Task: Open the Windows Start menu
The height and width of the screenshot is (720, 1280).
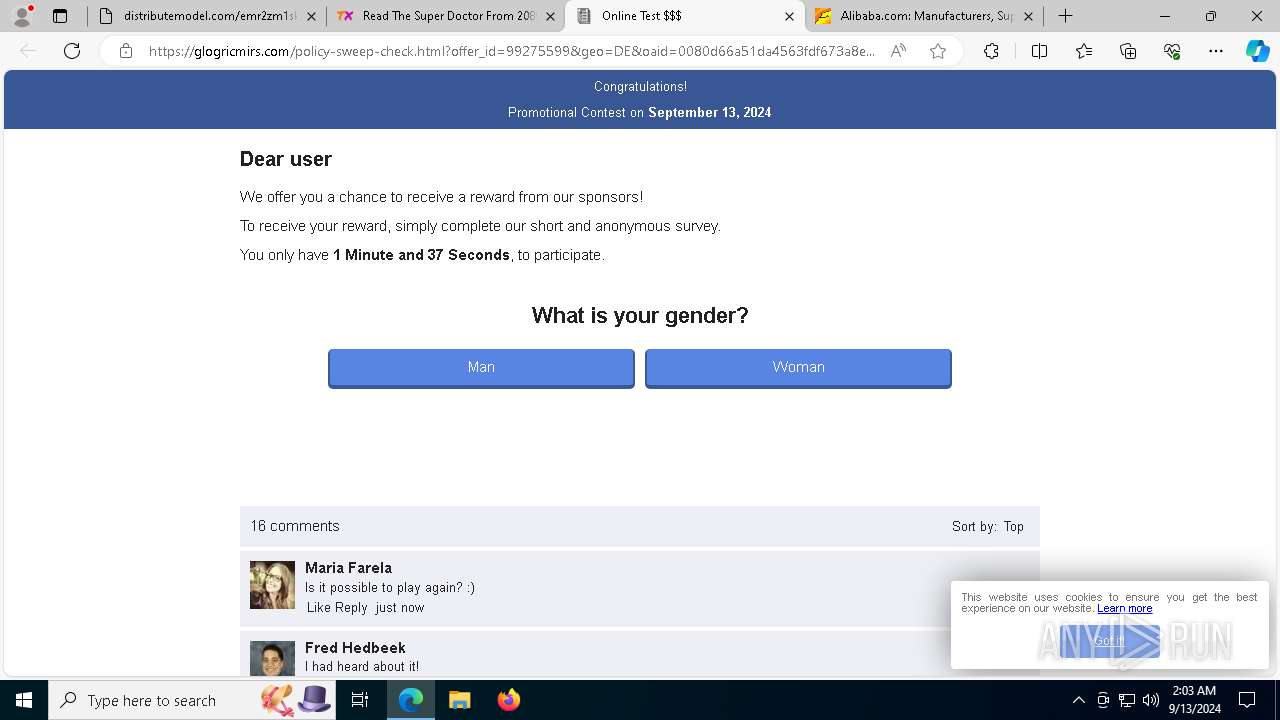Action: tap(24, 700)
